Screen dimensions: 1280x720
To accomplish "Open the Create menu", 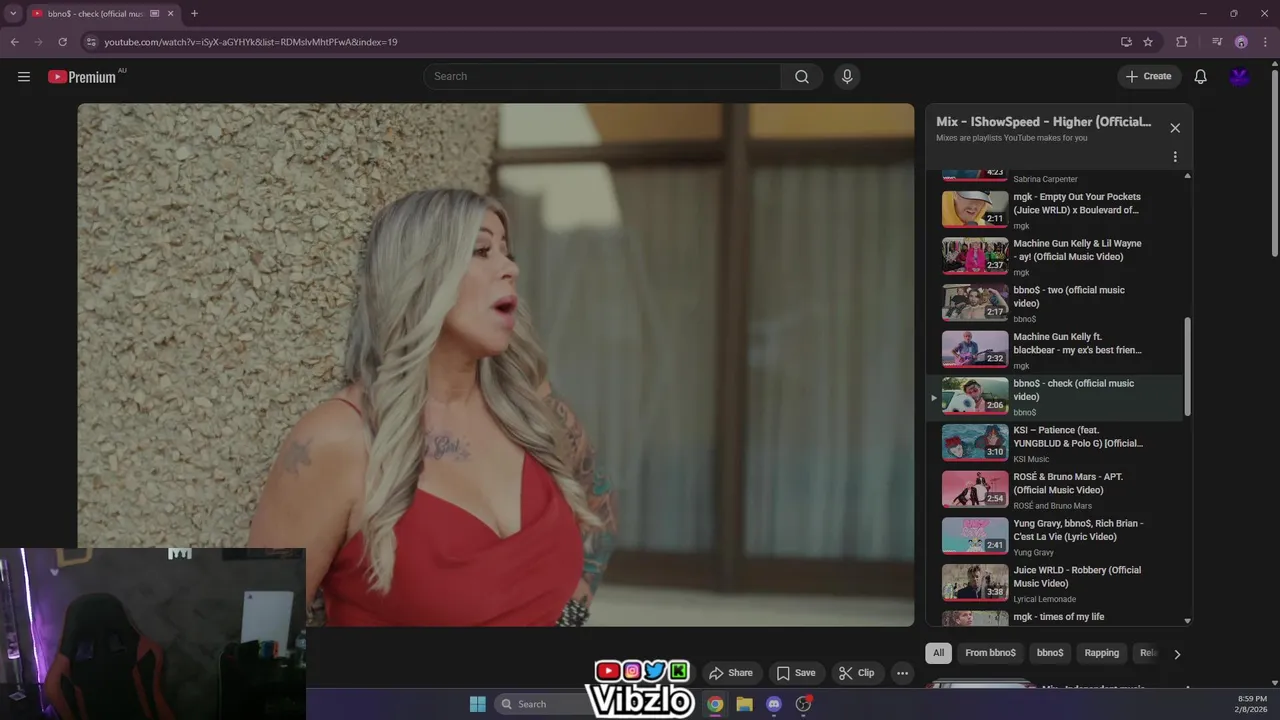I will [x=1148, y=77].
